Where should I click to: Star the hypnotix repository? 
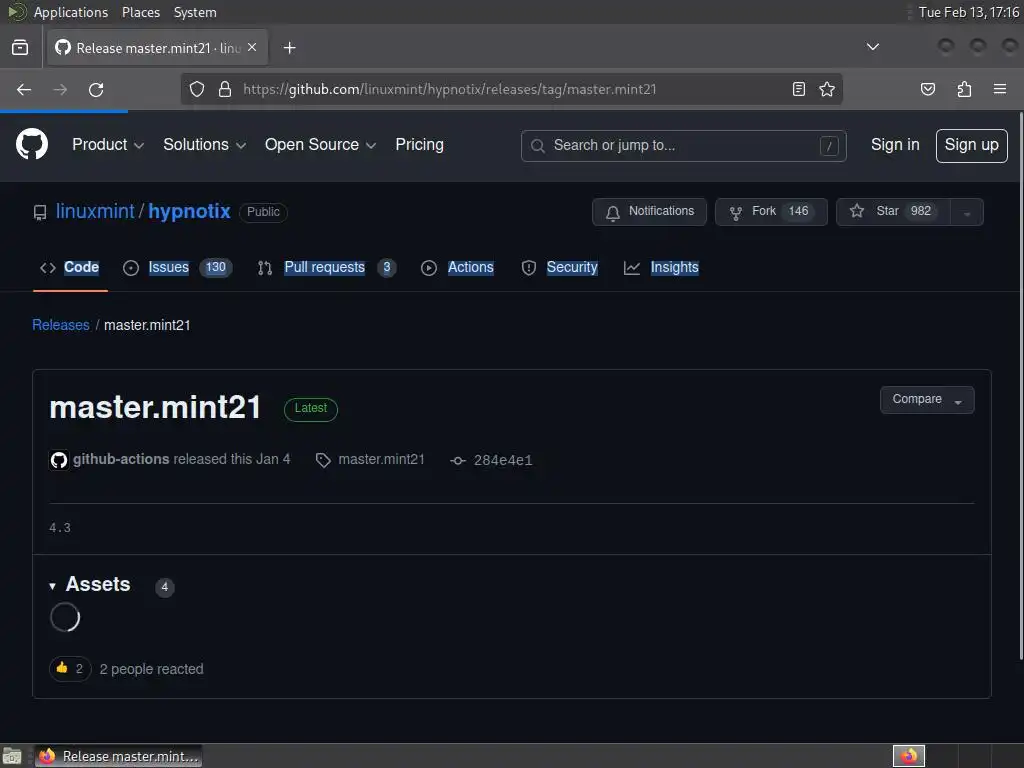coord(892,212)
